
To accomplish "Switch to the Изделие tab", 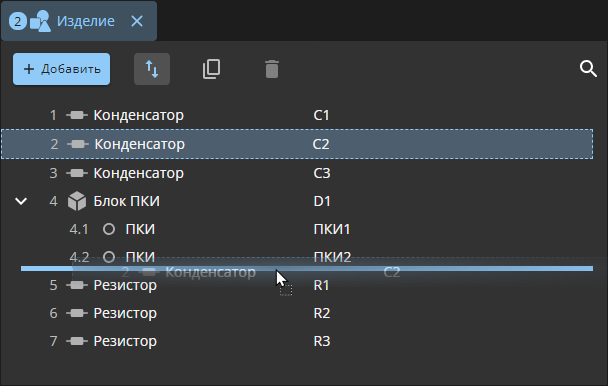I will coord(79,21).
